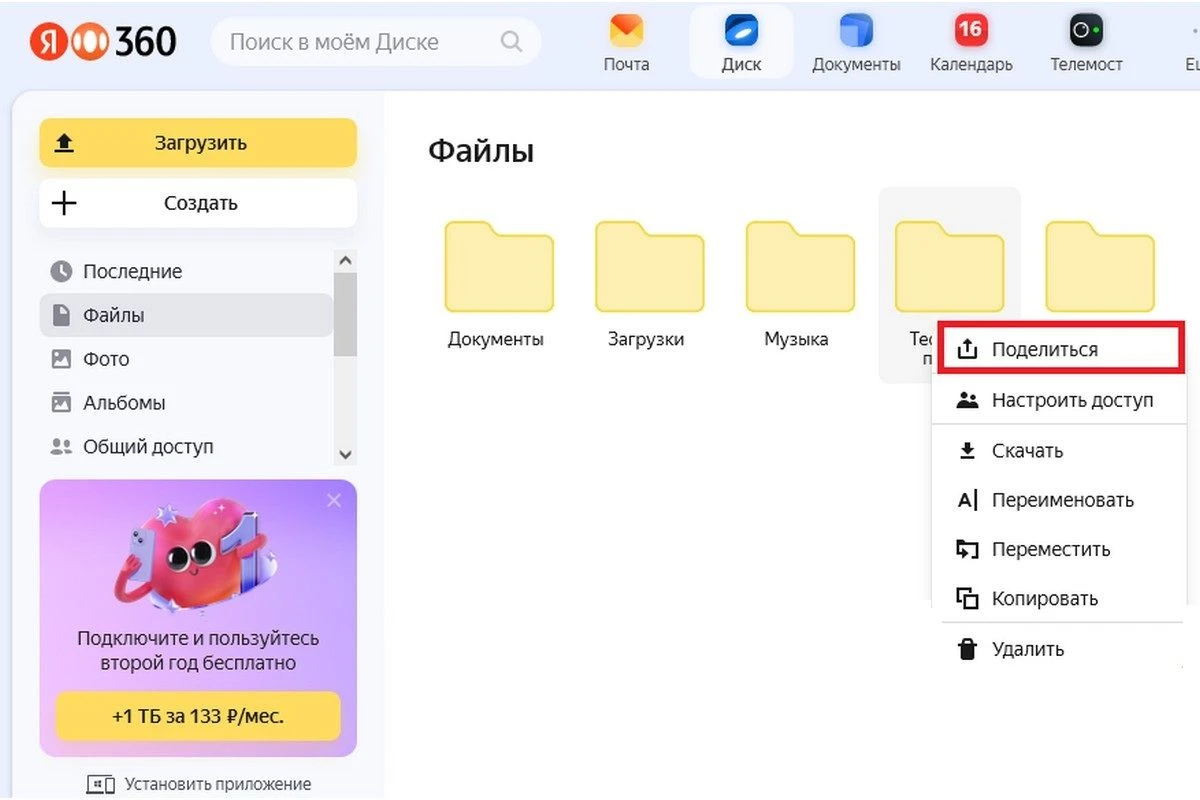
Task: Click the promo text about second year free
Action: [198, 650]
